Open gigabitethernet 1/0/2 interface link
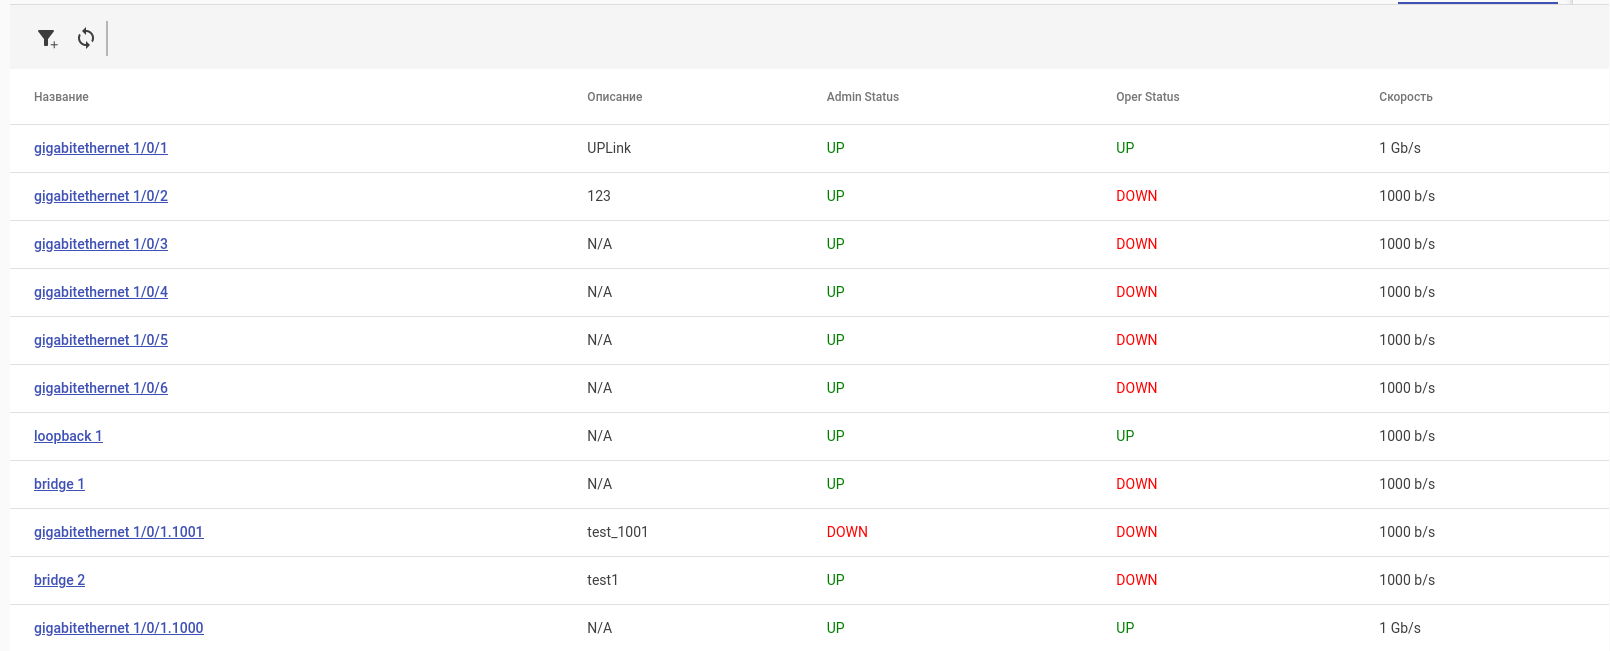Viewport: 1610px width, 651px height. 101,196
